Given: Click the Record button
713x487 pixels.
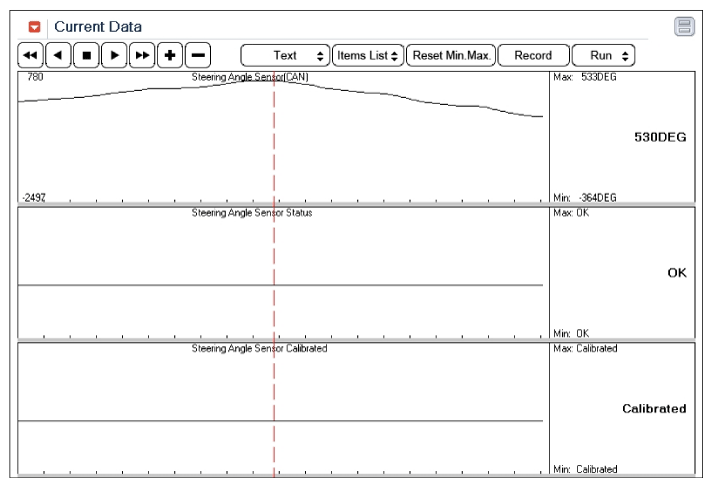Looking at the screenshot, I should (x=533, y=55).
